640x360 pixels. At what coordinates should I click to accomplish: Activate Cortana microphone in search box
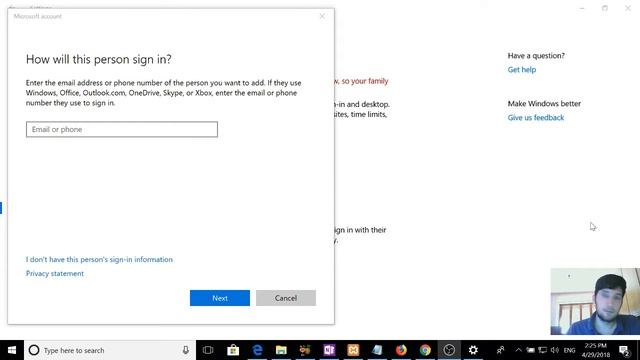click(185, 350)
